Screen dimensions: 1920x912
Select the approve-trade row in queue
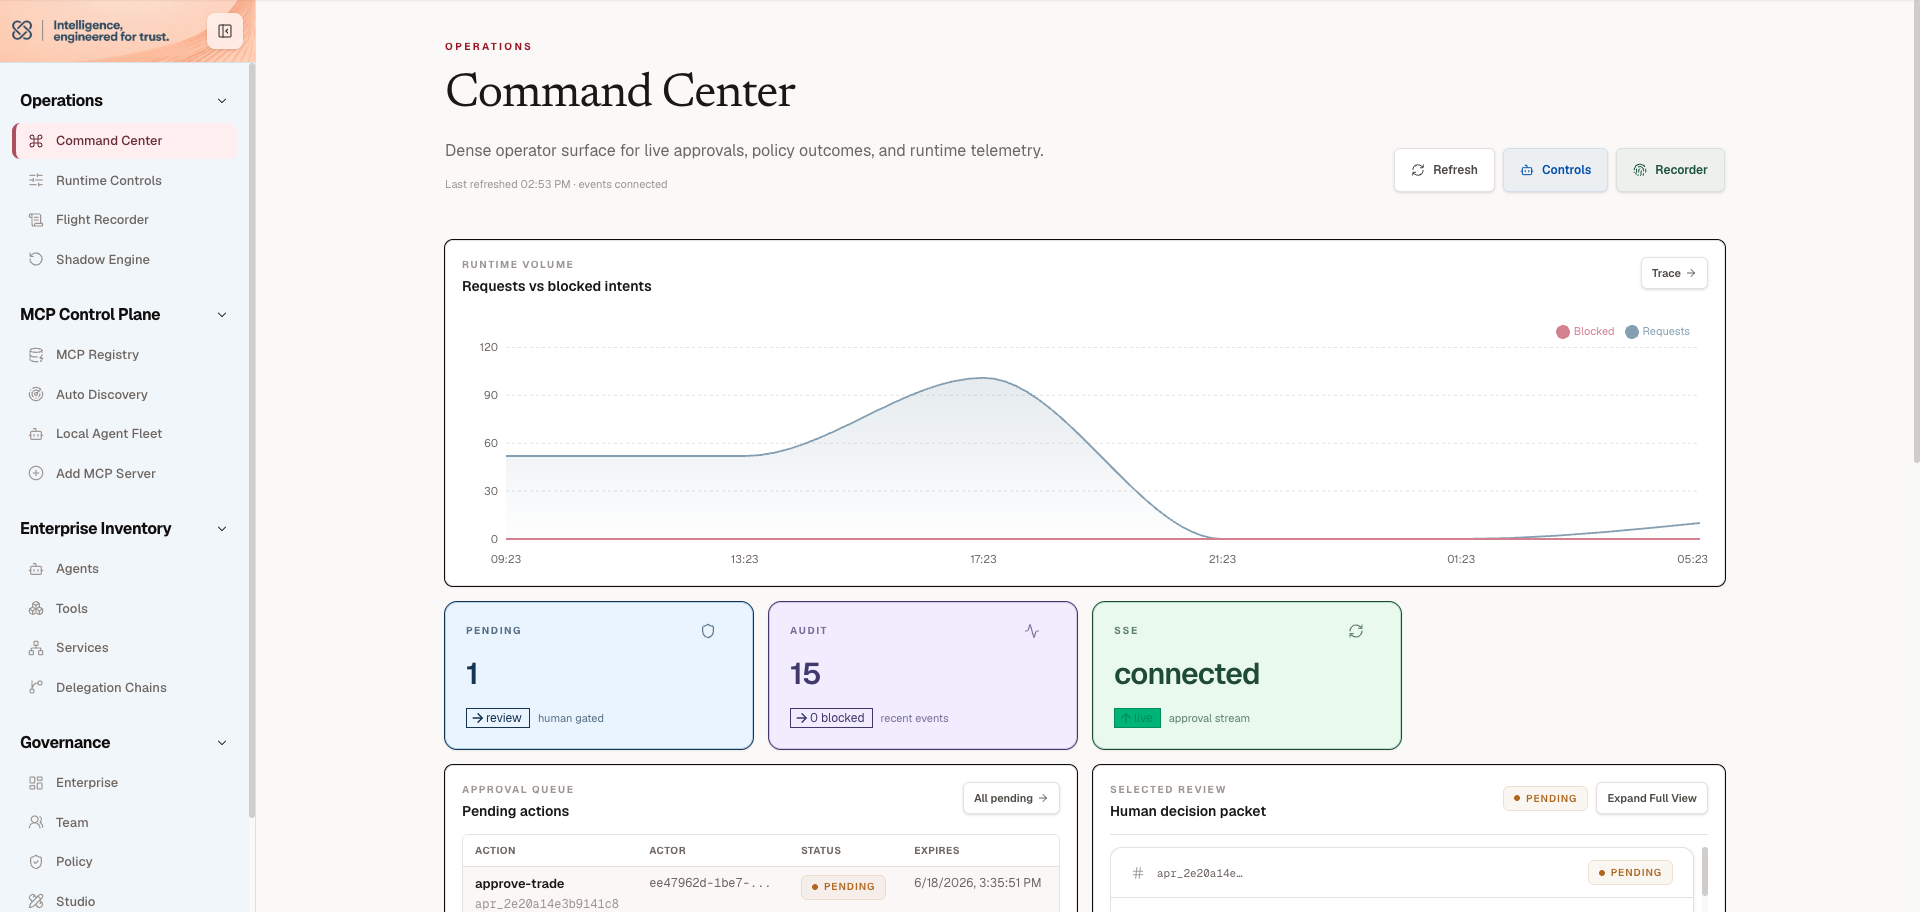click(x=761, y=889)
